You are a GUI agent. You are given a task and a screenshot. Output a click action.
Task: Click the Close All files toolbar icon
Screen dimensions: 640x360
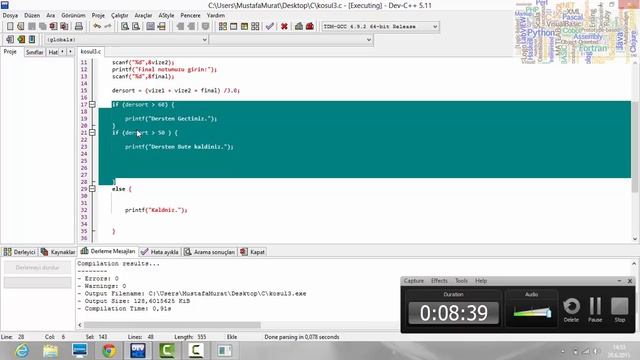[x=64, y=27]
